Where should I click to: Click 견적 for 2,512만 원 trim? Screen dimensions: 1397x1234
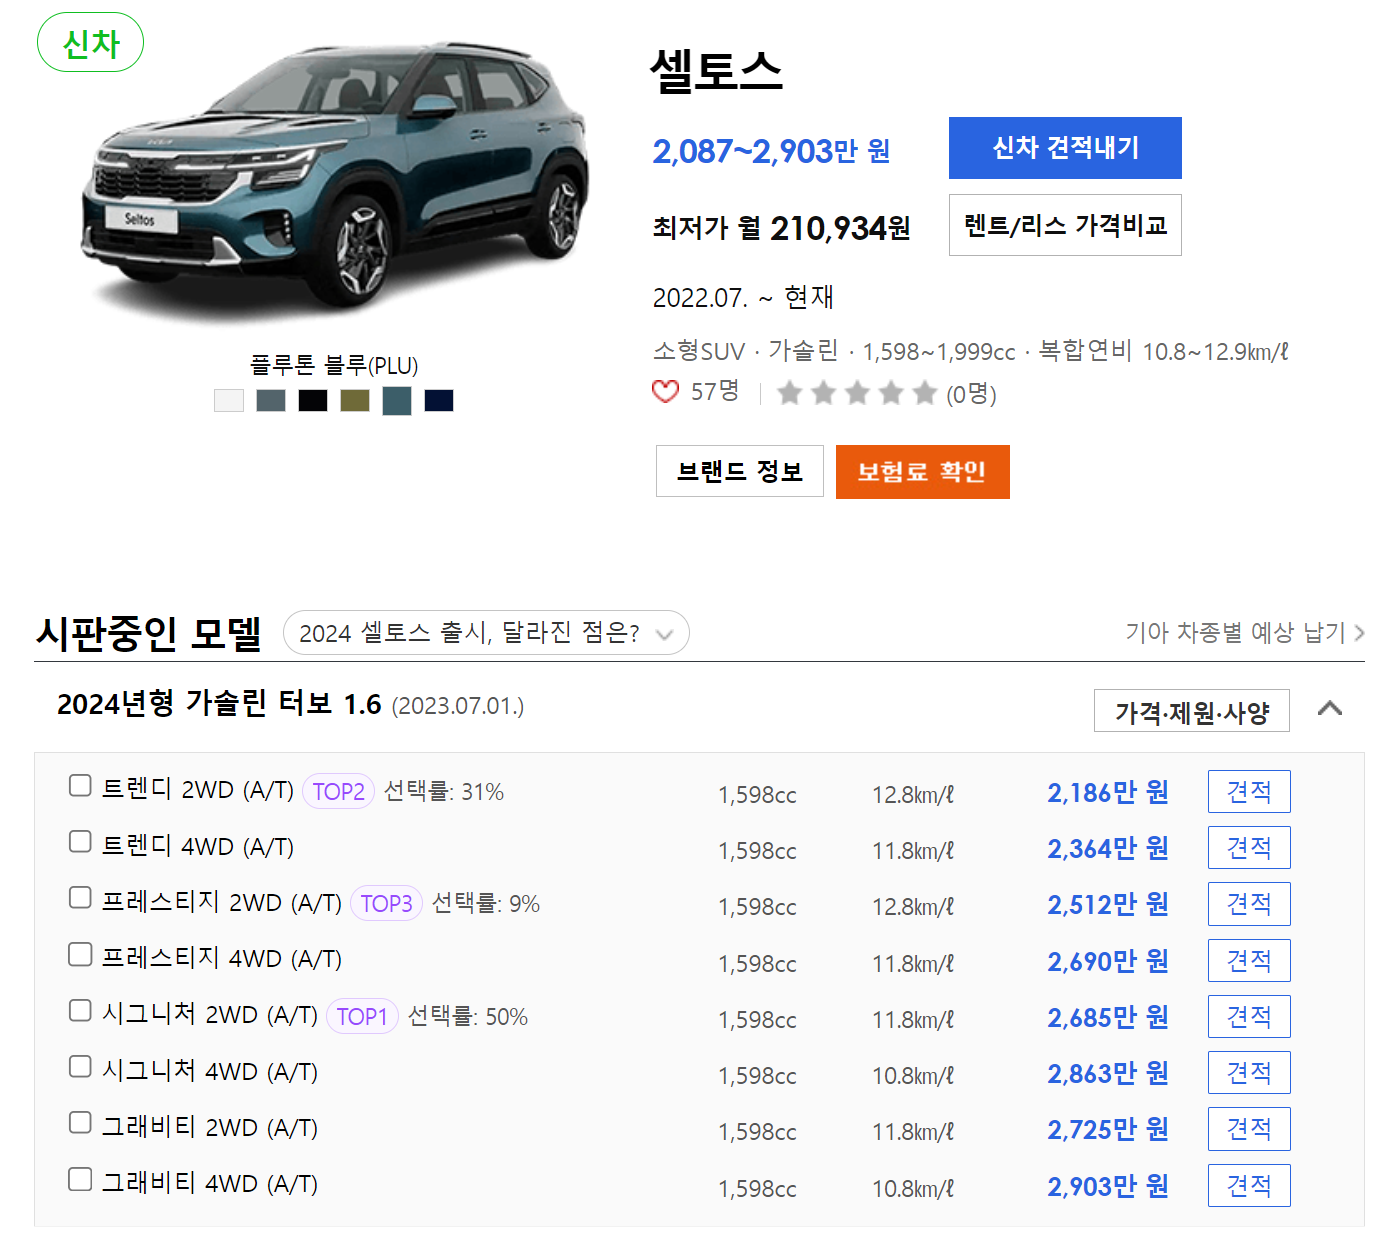click(x=1249, y=904)
